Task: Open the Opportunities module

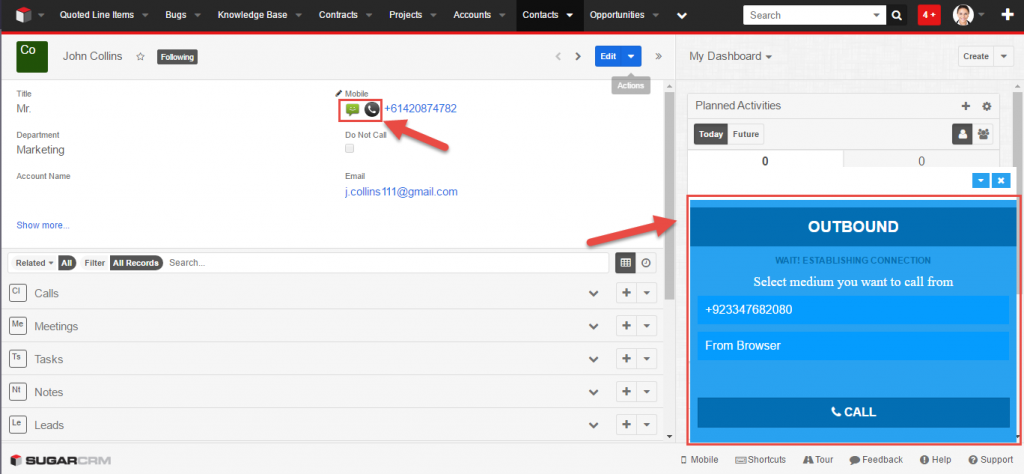Action: click(x=617, y=14)
